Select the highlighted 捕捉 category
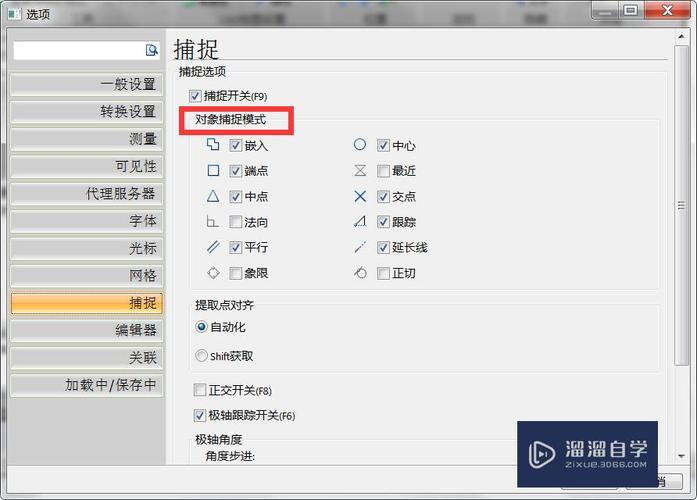The width and height of the screenshot is (697, 500). (87, 303)
